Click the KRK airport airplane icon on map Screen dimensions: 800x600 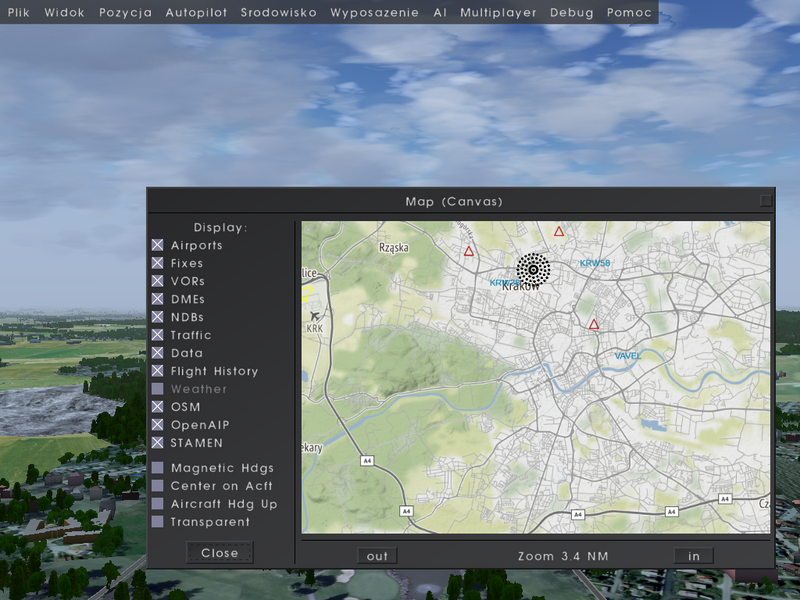[x=315, y=316]
